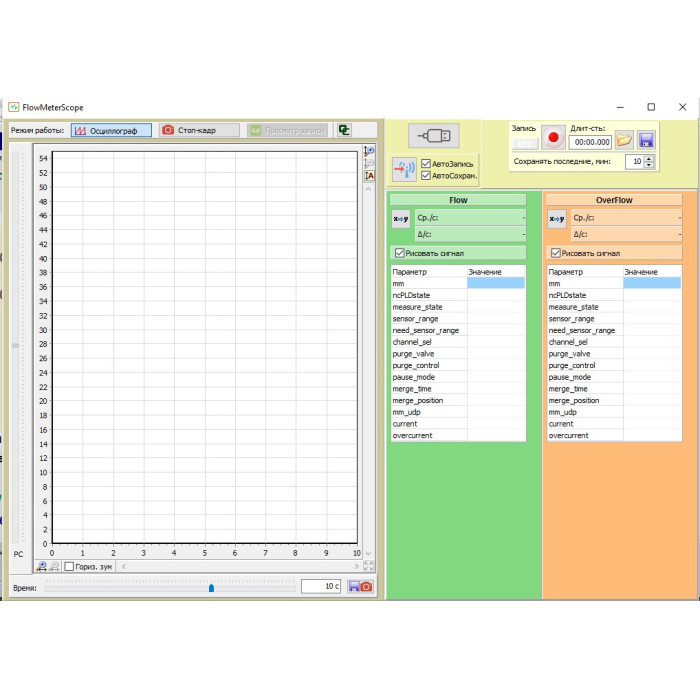Screen dimensions: 700x700
Task: Click the green monitor icon in mode toolbar
Action: [344, 130]
